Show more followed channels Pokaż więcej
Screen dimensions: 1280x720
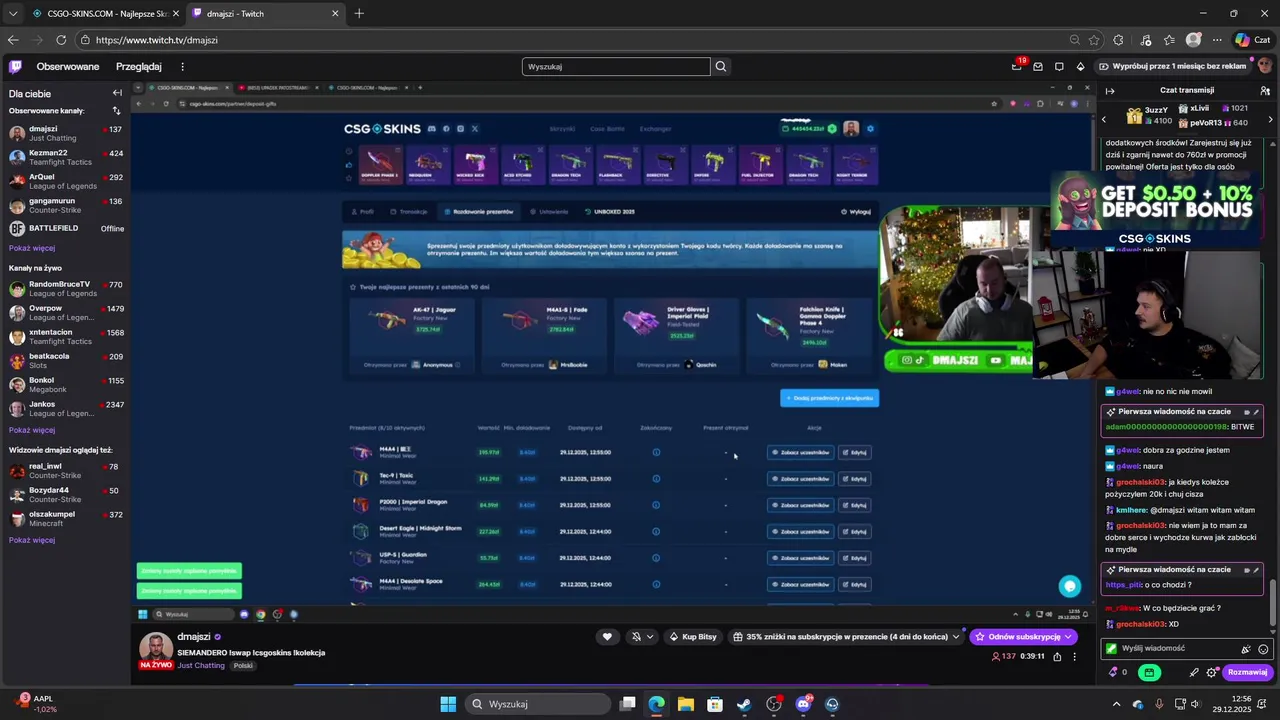tap(32, 248)
